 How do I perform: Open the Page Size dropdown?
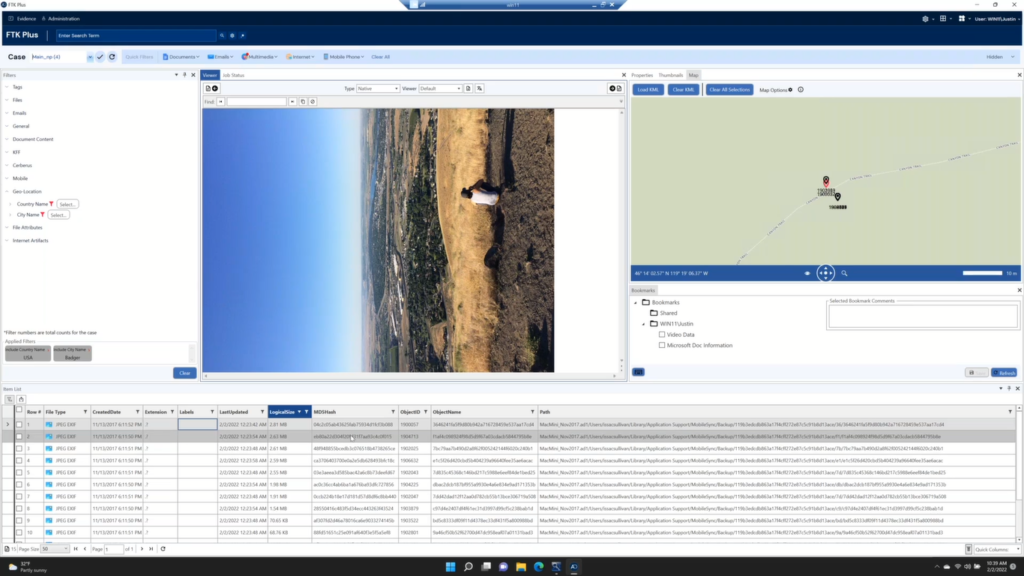point(54,549)
